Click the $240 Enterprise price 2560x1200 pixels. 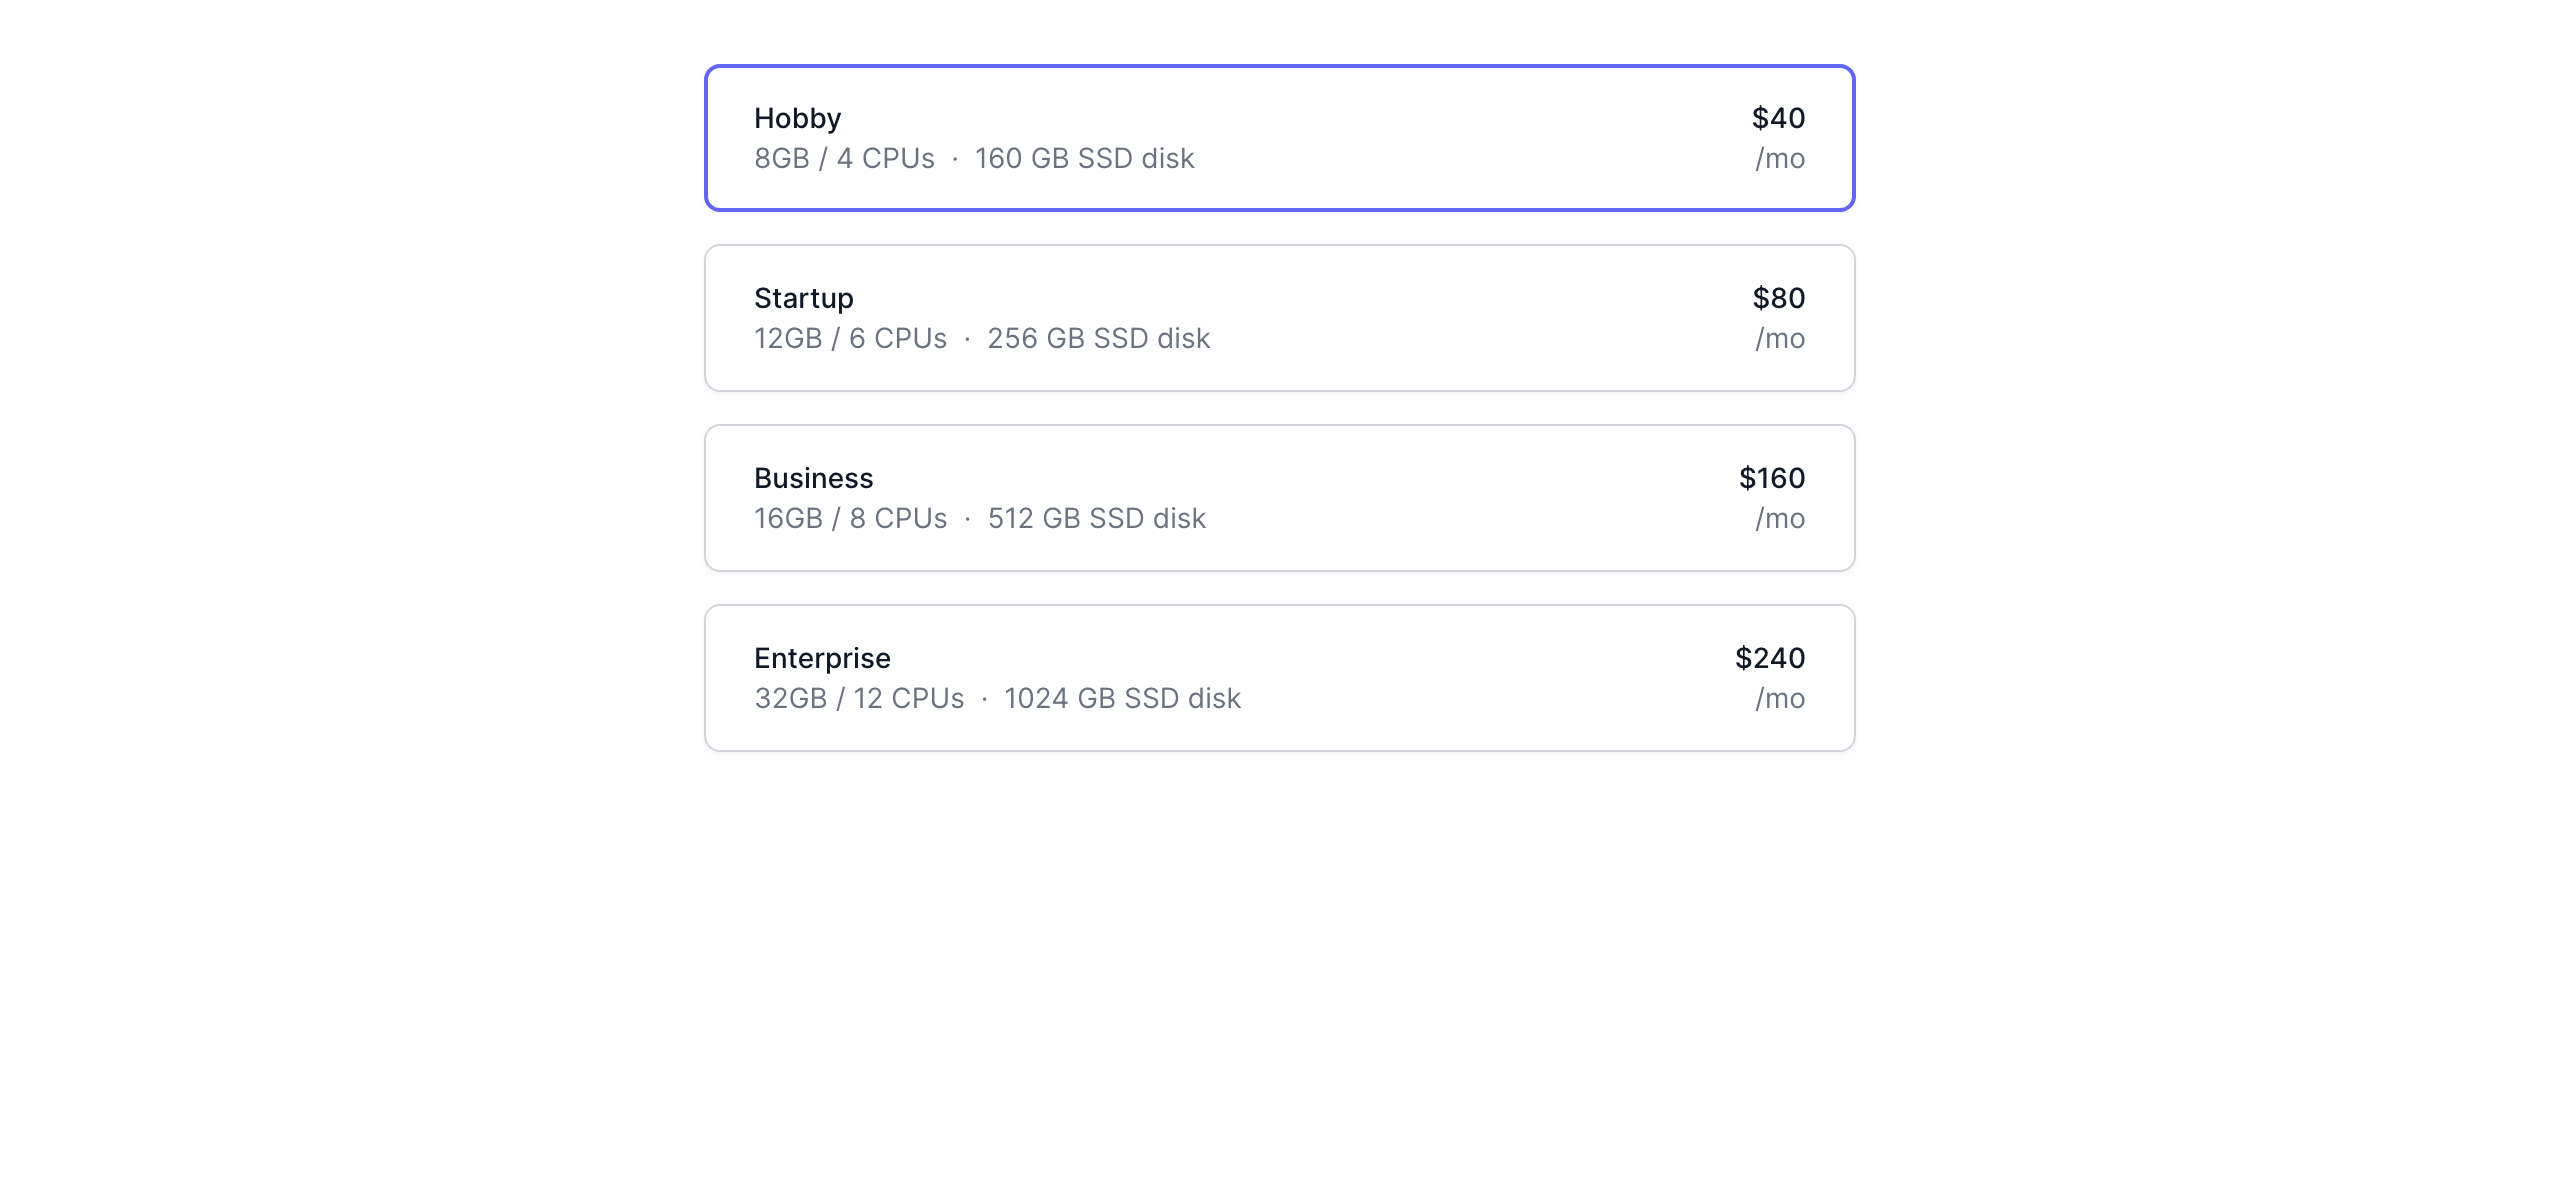pyautogui.click(x=1769, y=658)
